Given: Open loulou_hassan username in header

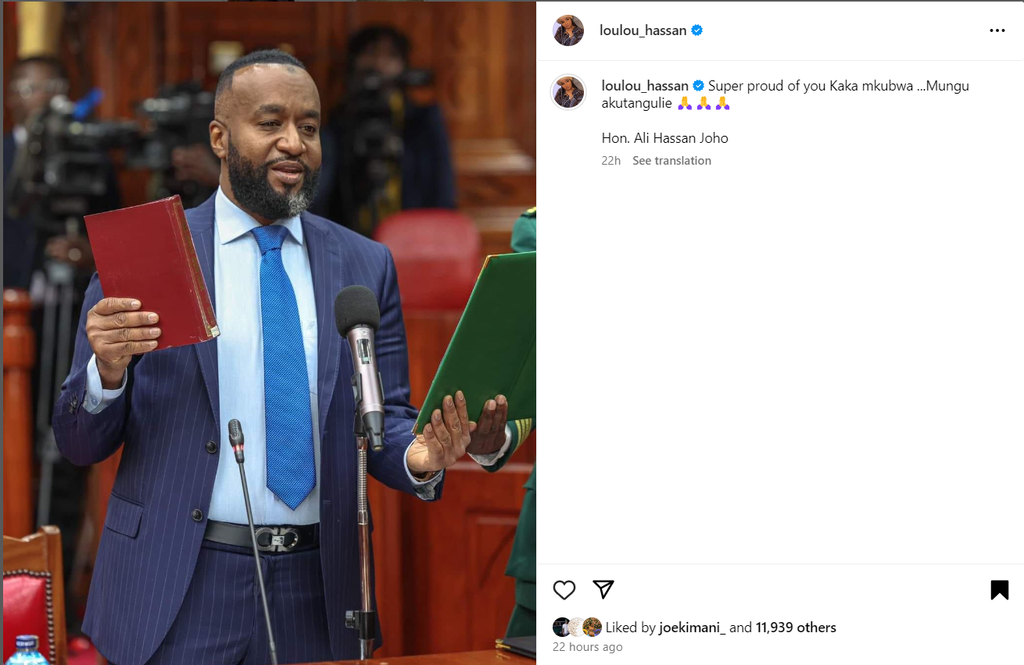Looking at the screenshot, I should point(643,31).
